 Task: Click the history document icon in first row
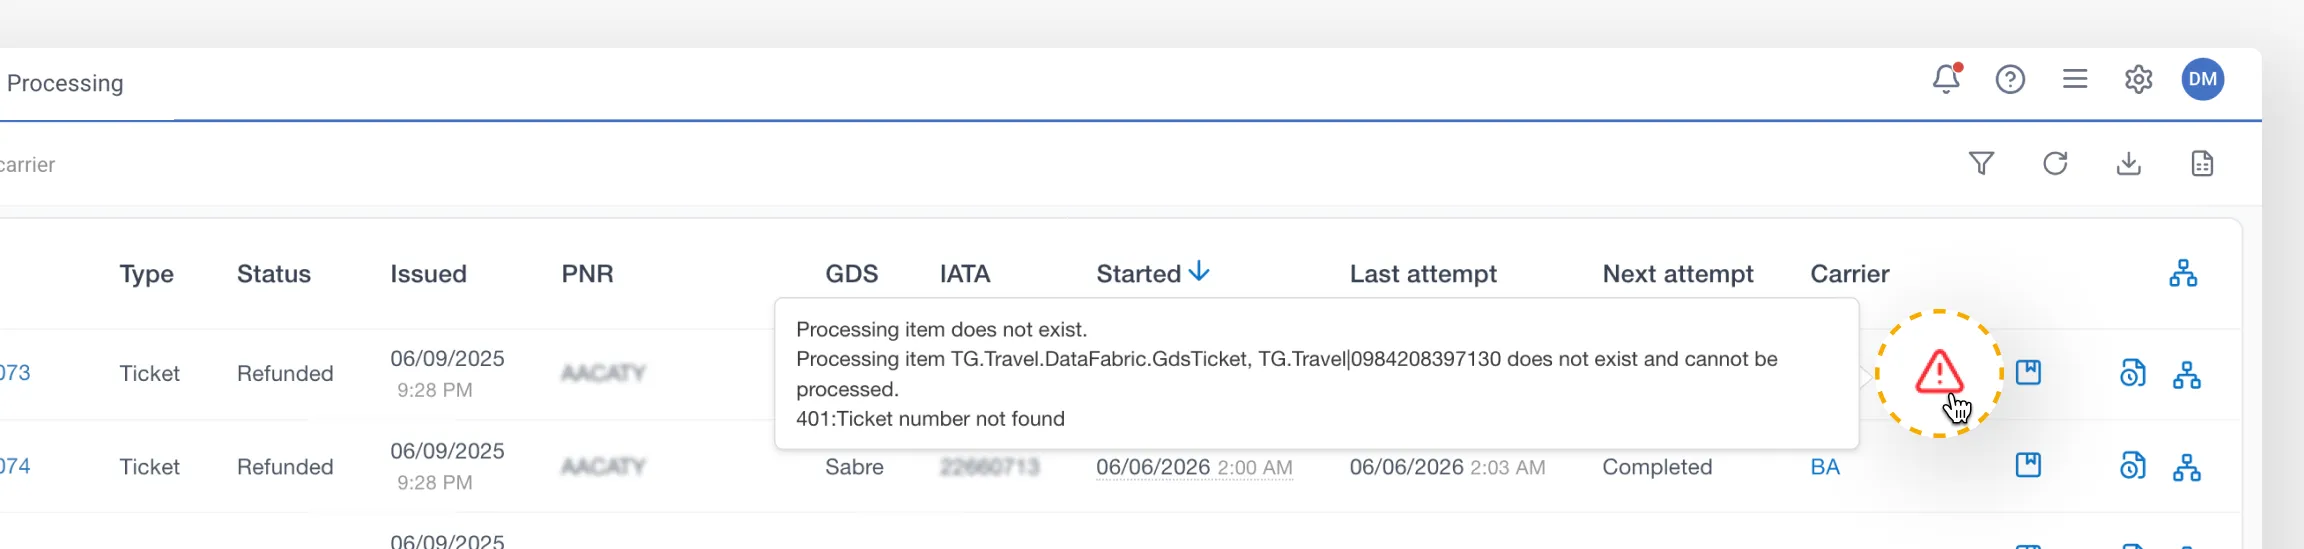pos(2132,374)
